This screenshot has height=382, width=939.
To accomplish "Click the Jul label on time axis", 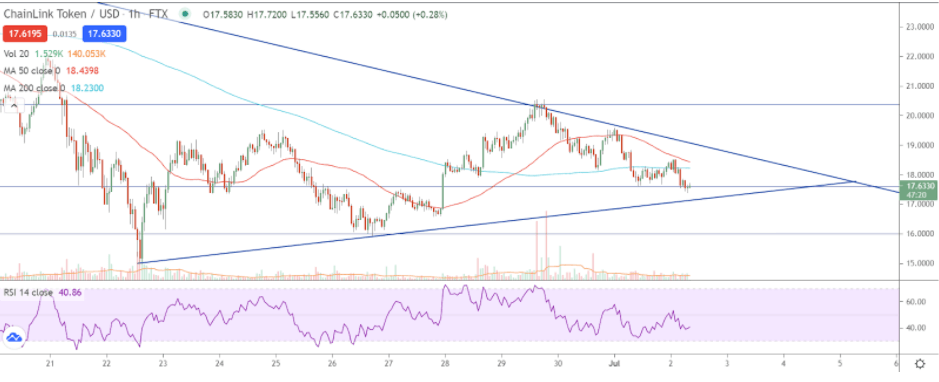I will coord(615,364).
